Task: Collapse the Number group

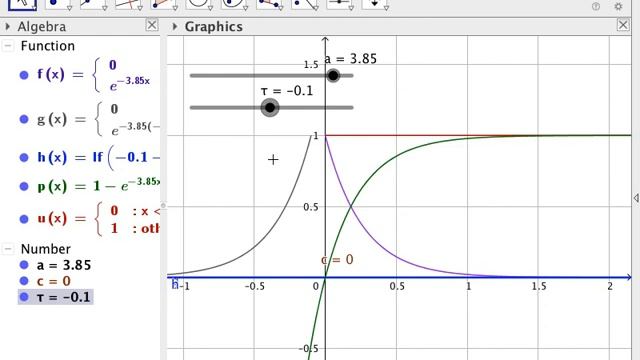Action: click(8, 249)
